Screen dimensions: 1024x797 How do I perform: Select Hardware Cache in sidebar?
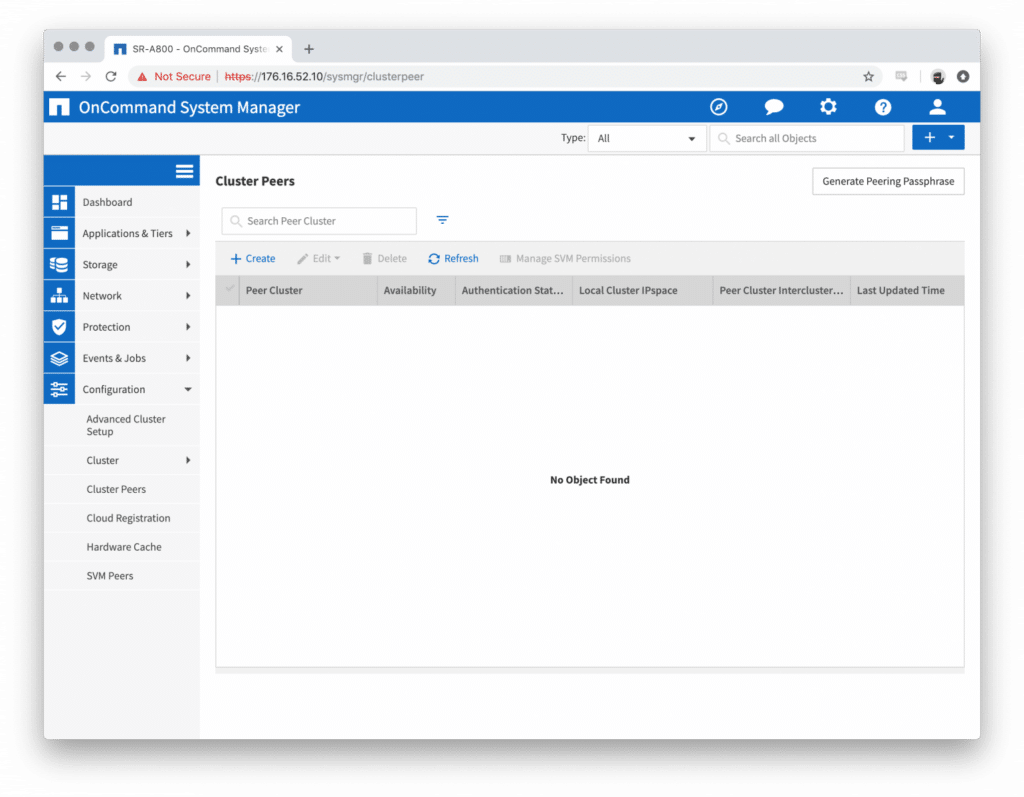[124, 547]
